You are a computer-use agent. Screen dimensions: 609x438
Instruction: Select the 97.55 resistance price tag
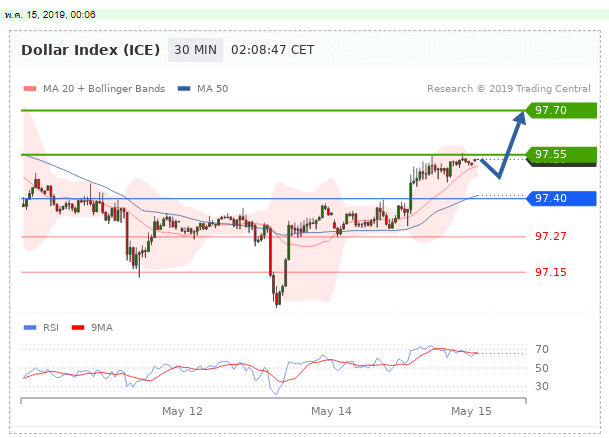[561, 155]
